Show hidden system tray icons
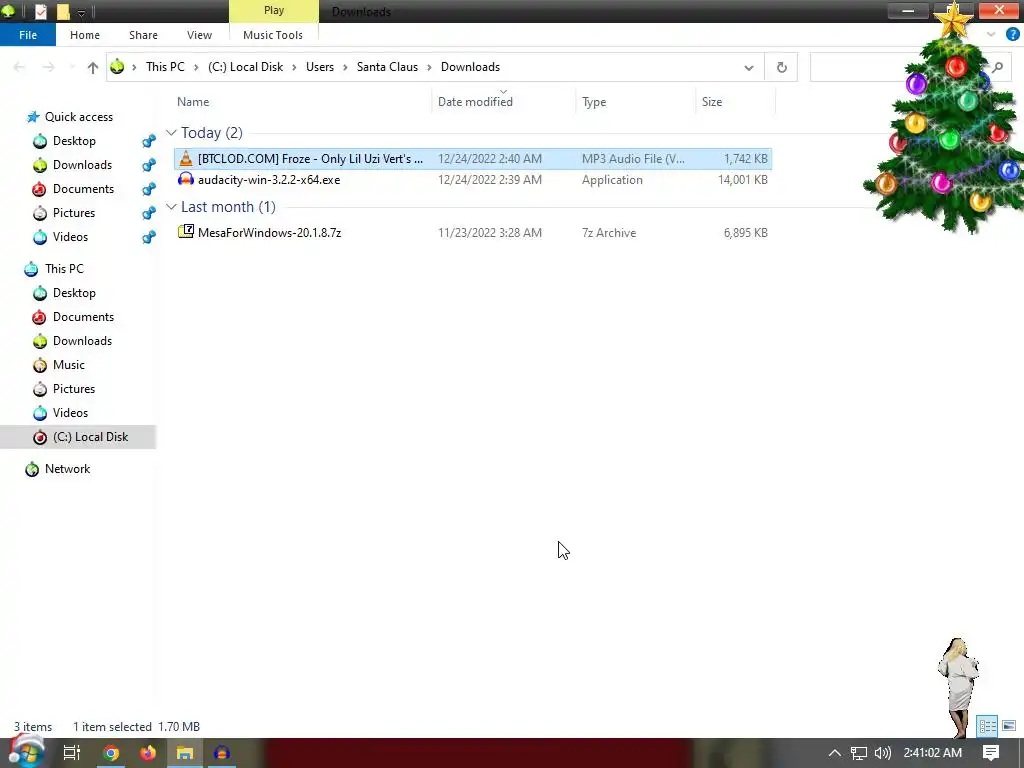The height and width of the screenshot is (768, 1024). (834, 753)
